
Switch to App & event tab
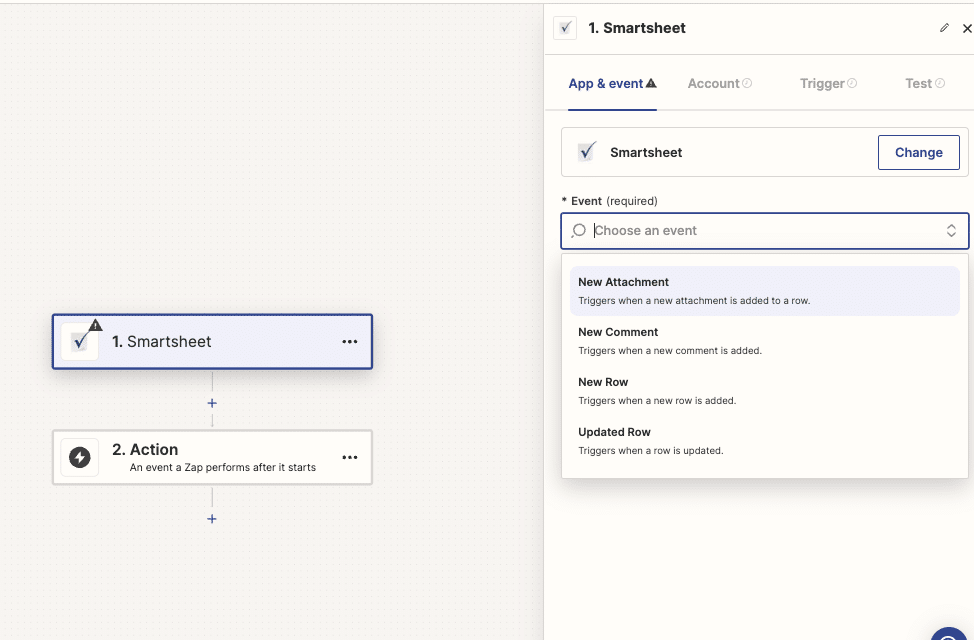coord(612,83)
